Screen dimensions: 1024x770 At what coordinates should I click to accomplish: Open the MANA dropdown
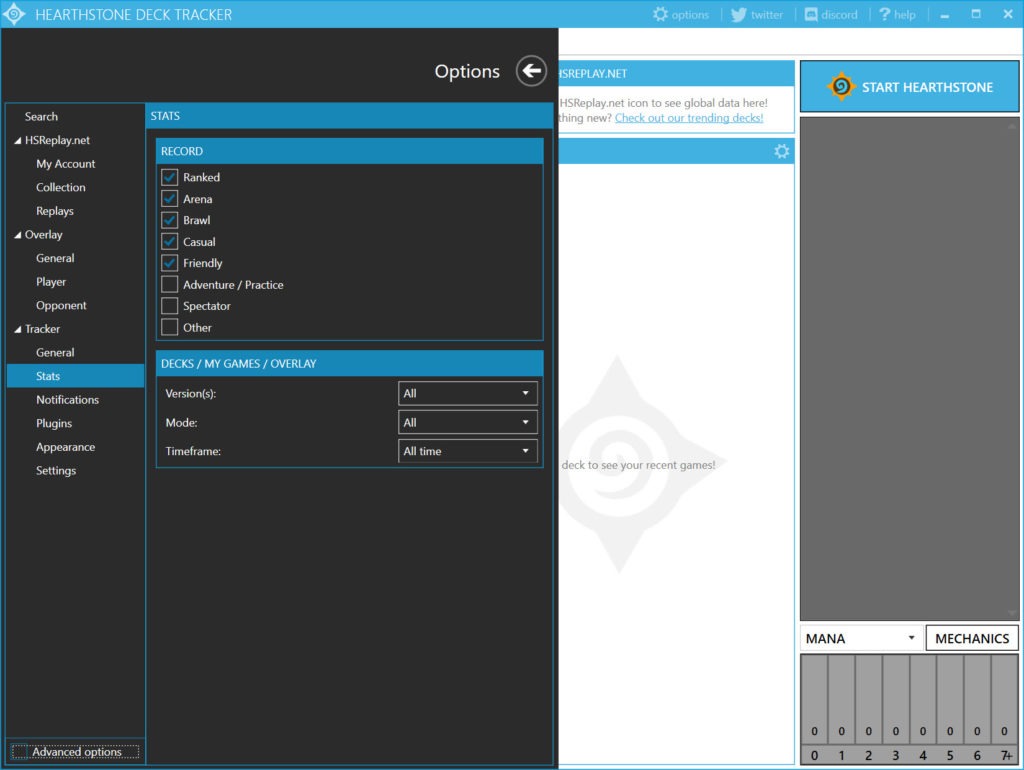[861, 638]
